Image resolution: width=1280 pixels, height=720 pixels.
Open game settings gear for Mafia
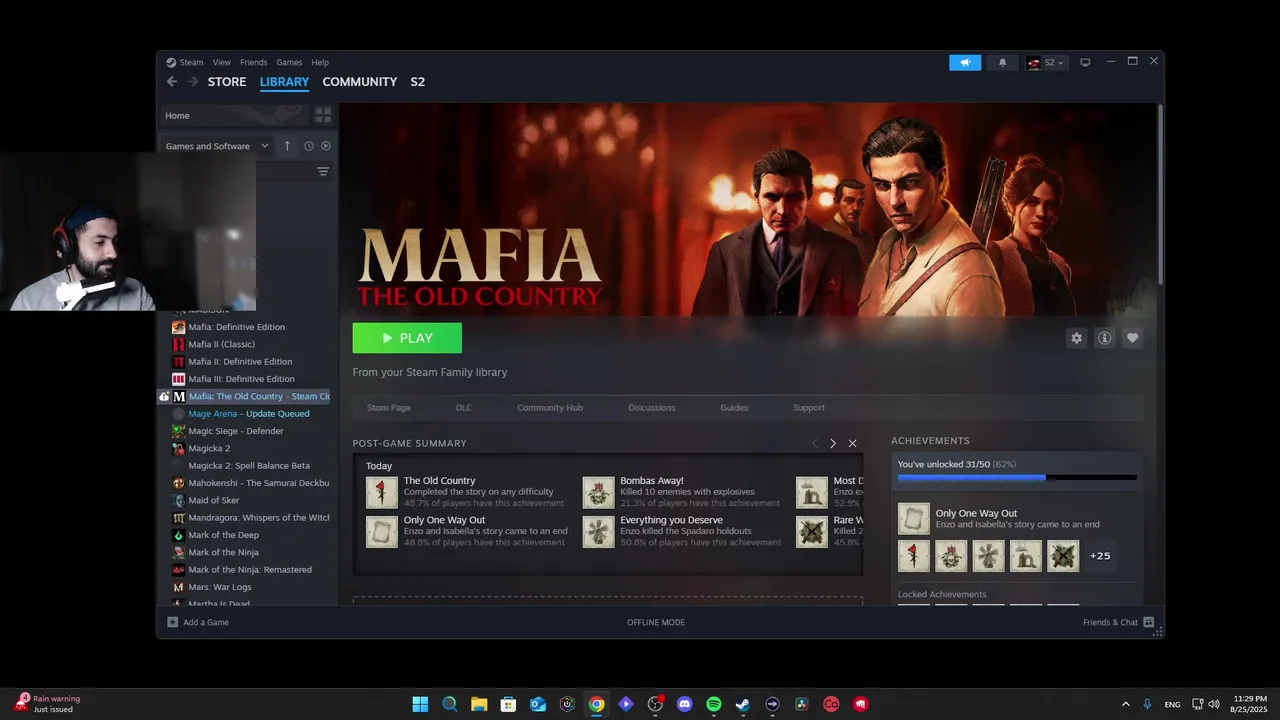[x=1076, y=338]
